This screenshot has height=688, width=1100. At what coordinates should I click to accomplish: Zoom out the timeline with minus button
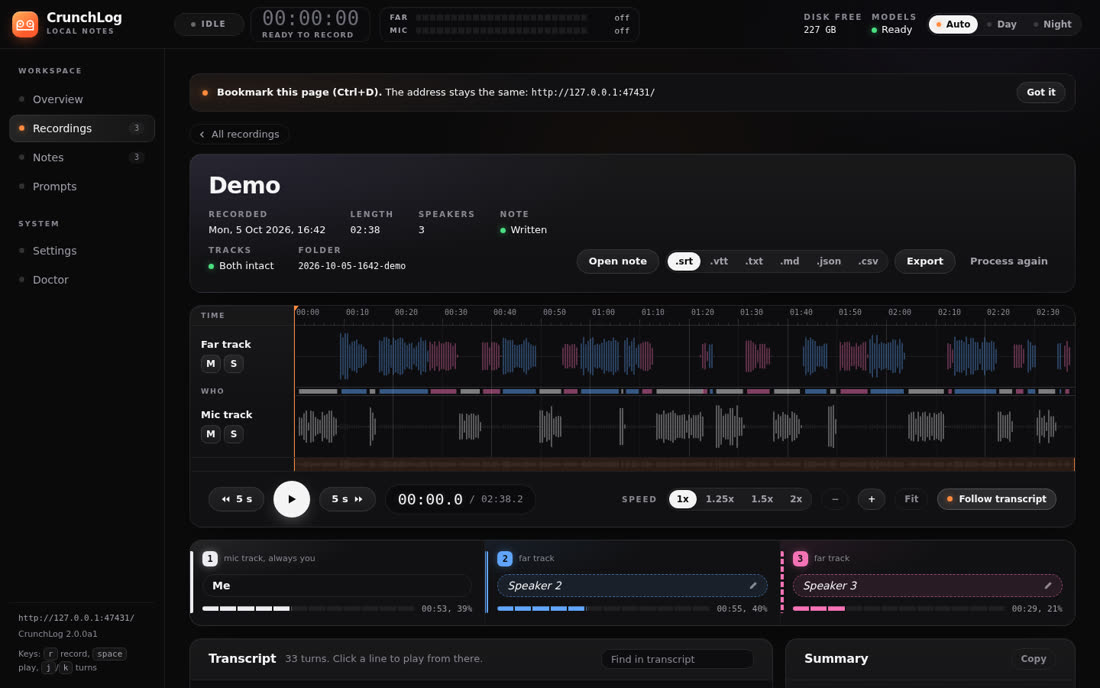(835, 499)
